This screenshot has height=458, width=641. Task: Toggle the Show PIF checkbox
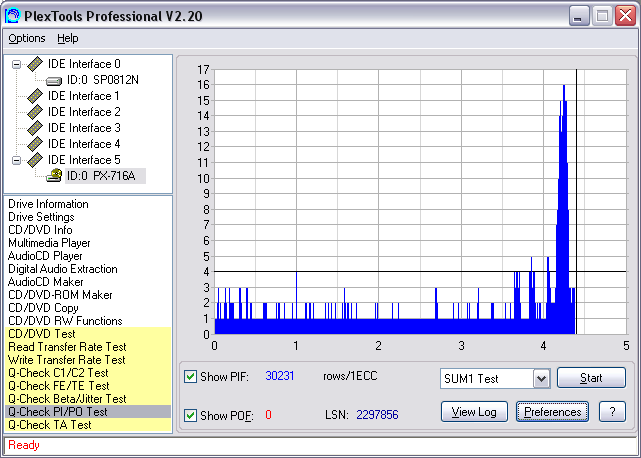(x=190, y=376)
